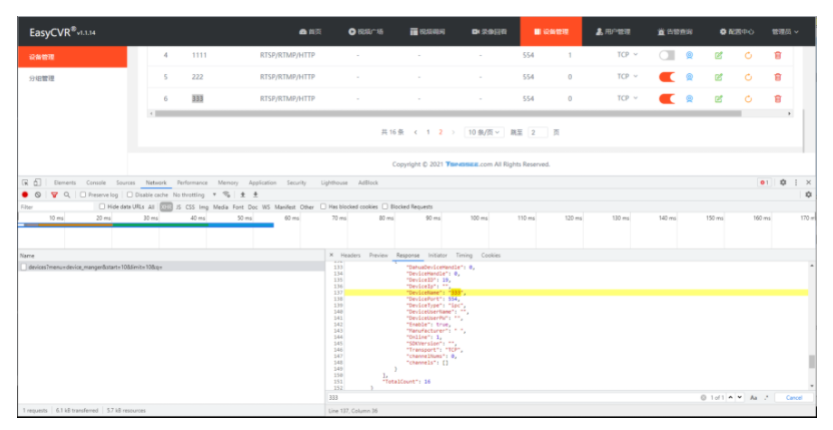Switch to DevTools Elements tab
833x430 pixels.
click(65, 182)
